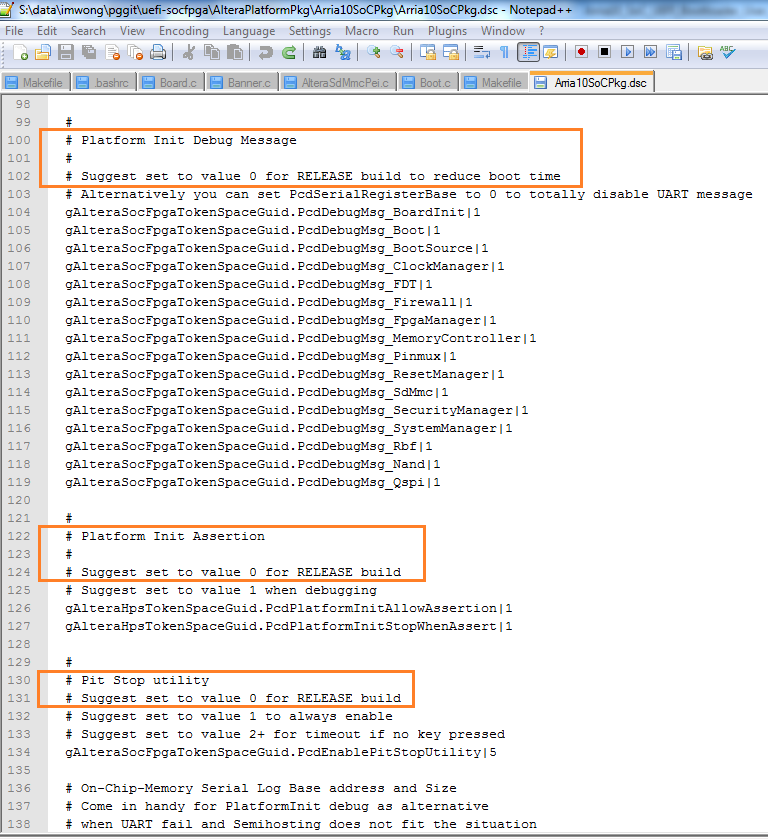Save the current file with Save icon

click(66, 52)
